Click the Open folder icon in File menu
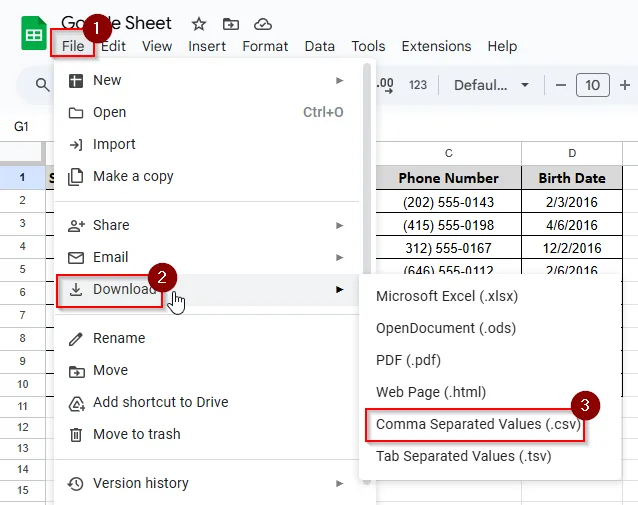The width and height of the screenshot is (638, 505). click(x=76, y=113)
